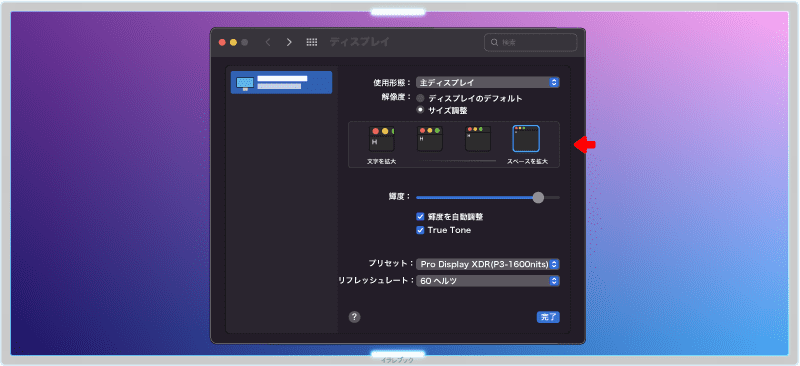Click the 輝度 brightness slider knob
The image size is (800, 366).
point(538,198)
